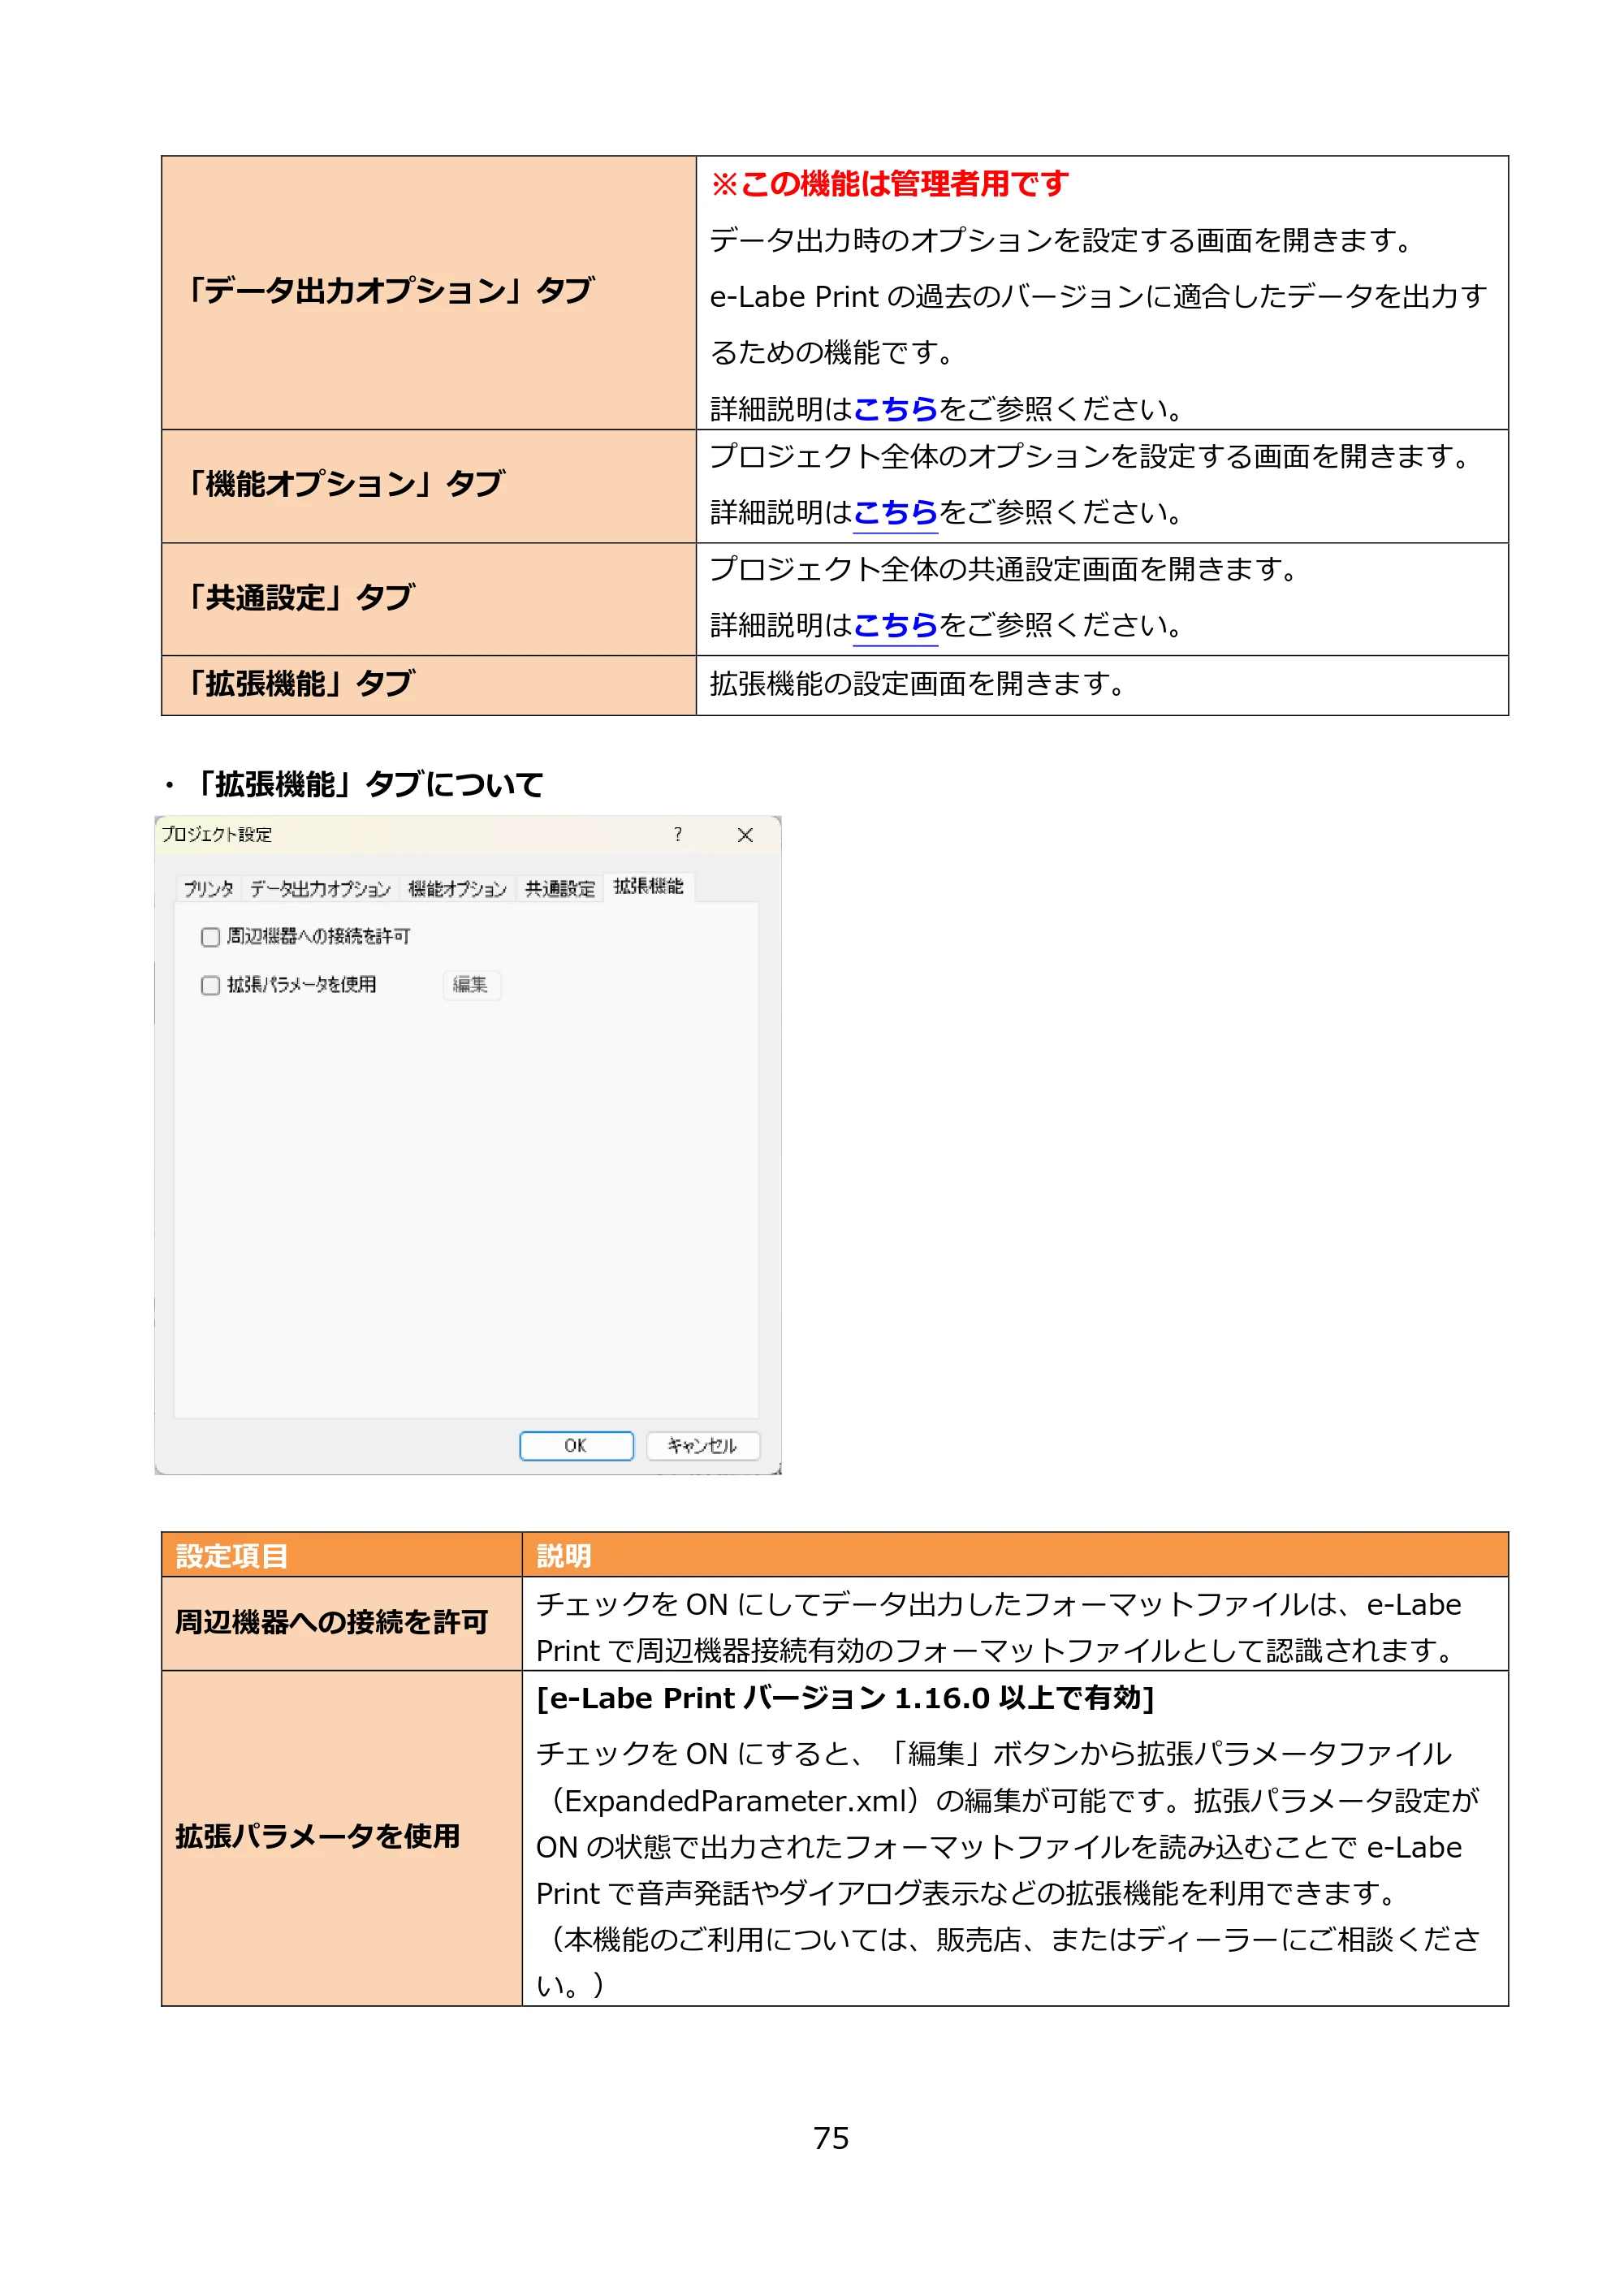
Task: Click the 設定項目 column header
Action: click(342, 1555)
